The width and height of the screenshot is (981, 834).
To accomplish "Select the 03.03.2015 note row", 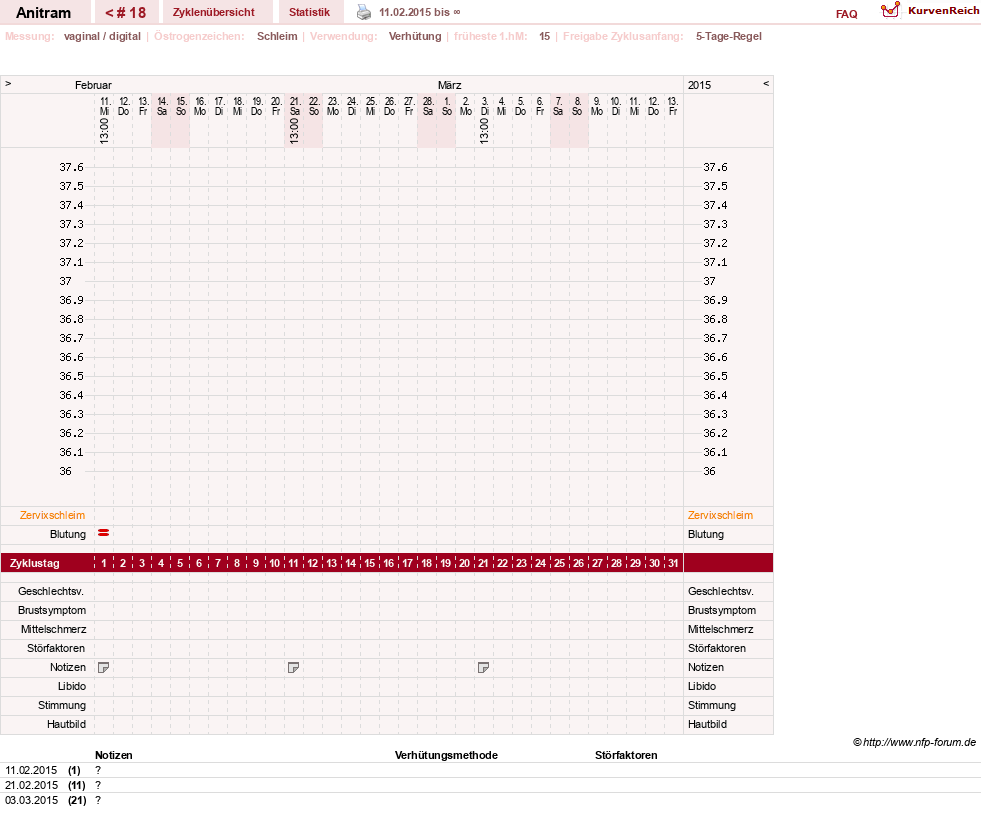I will tap(490, 800).
